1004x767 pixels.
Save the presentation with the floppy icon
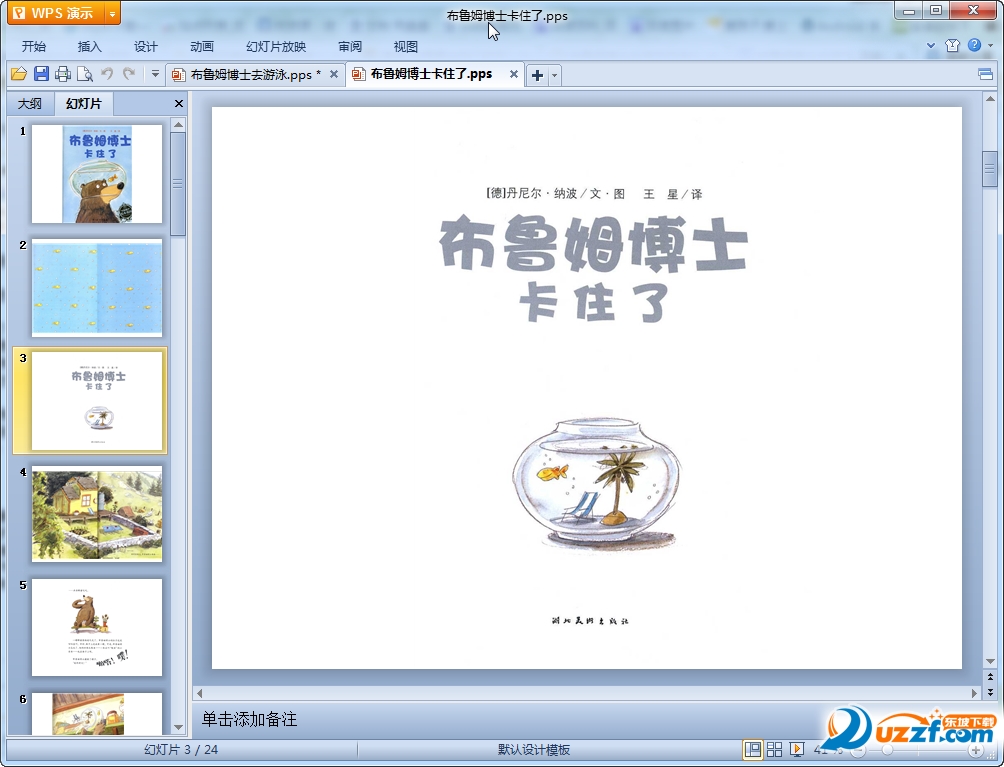point(41,74)
